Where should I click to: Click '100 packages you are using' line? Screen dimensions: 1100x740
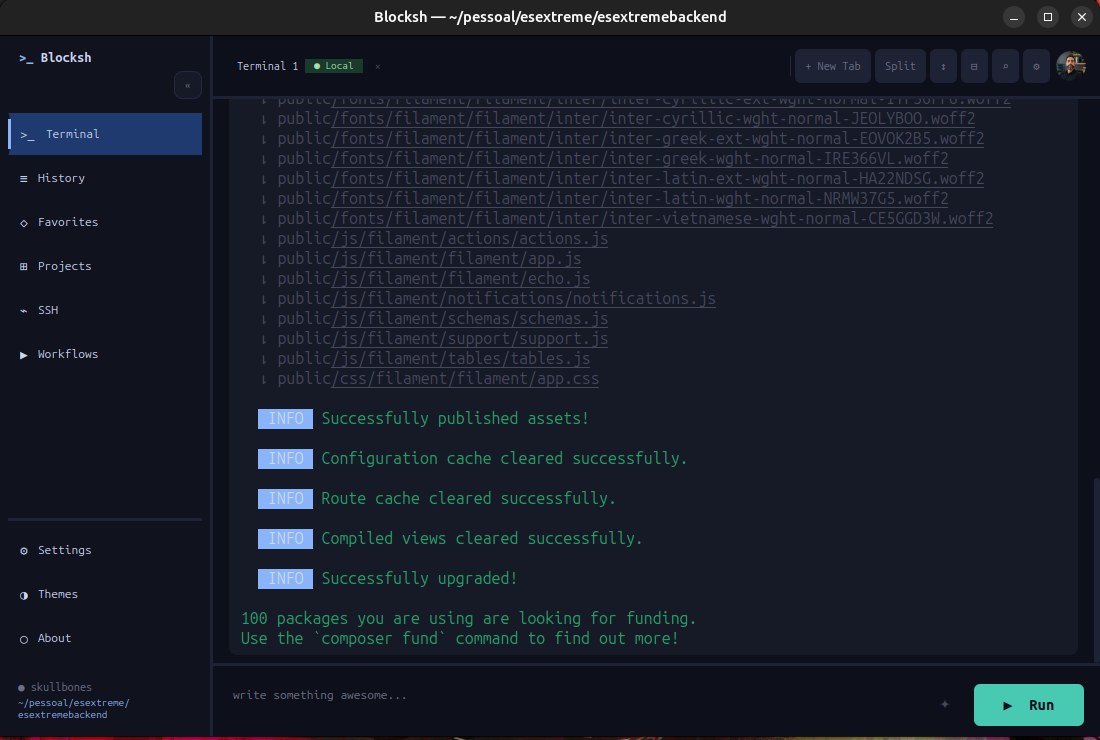[x=468, y=619]
